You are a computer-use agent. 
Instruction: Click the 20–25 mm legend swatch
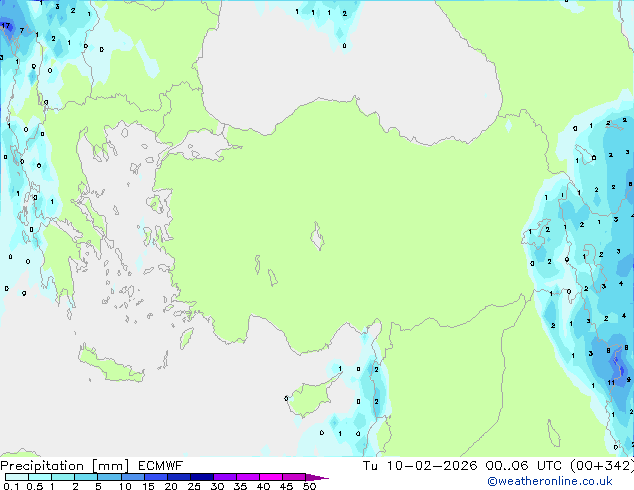[179, 477]
